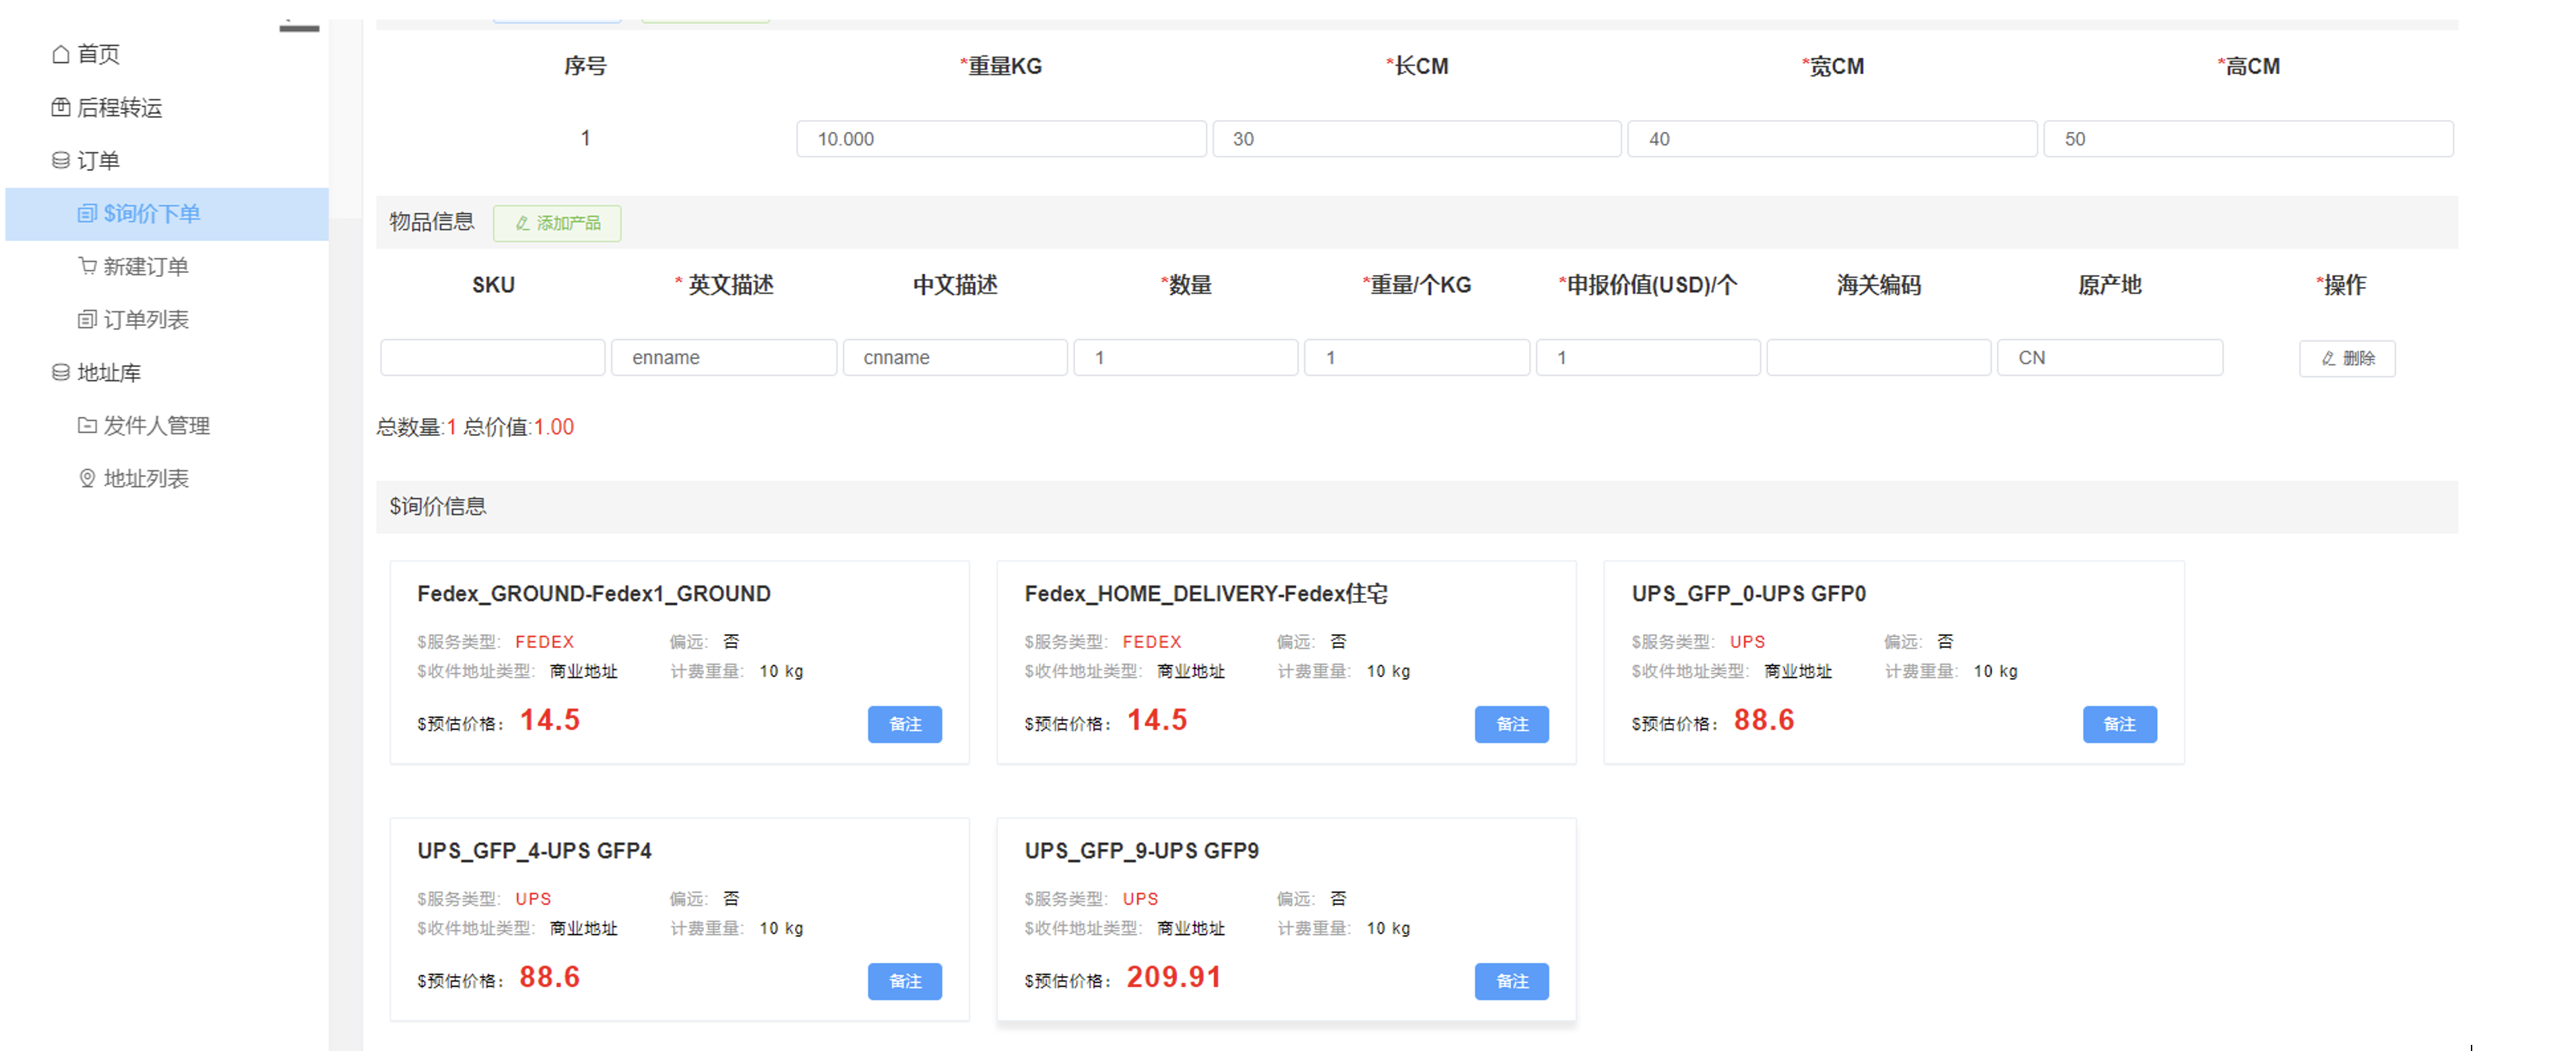The image size is (2576, 1051).
Task: Focus the 长CM field showing 30
Action: point(1416,139)
